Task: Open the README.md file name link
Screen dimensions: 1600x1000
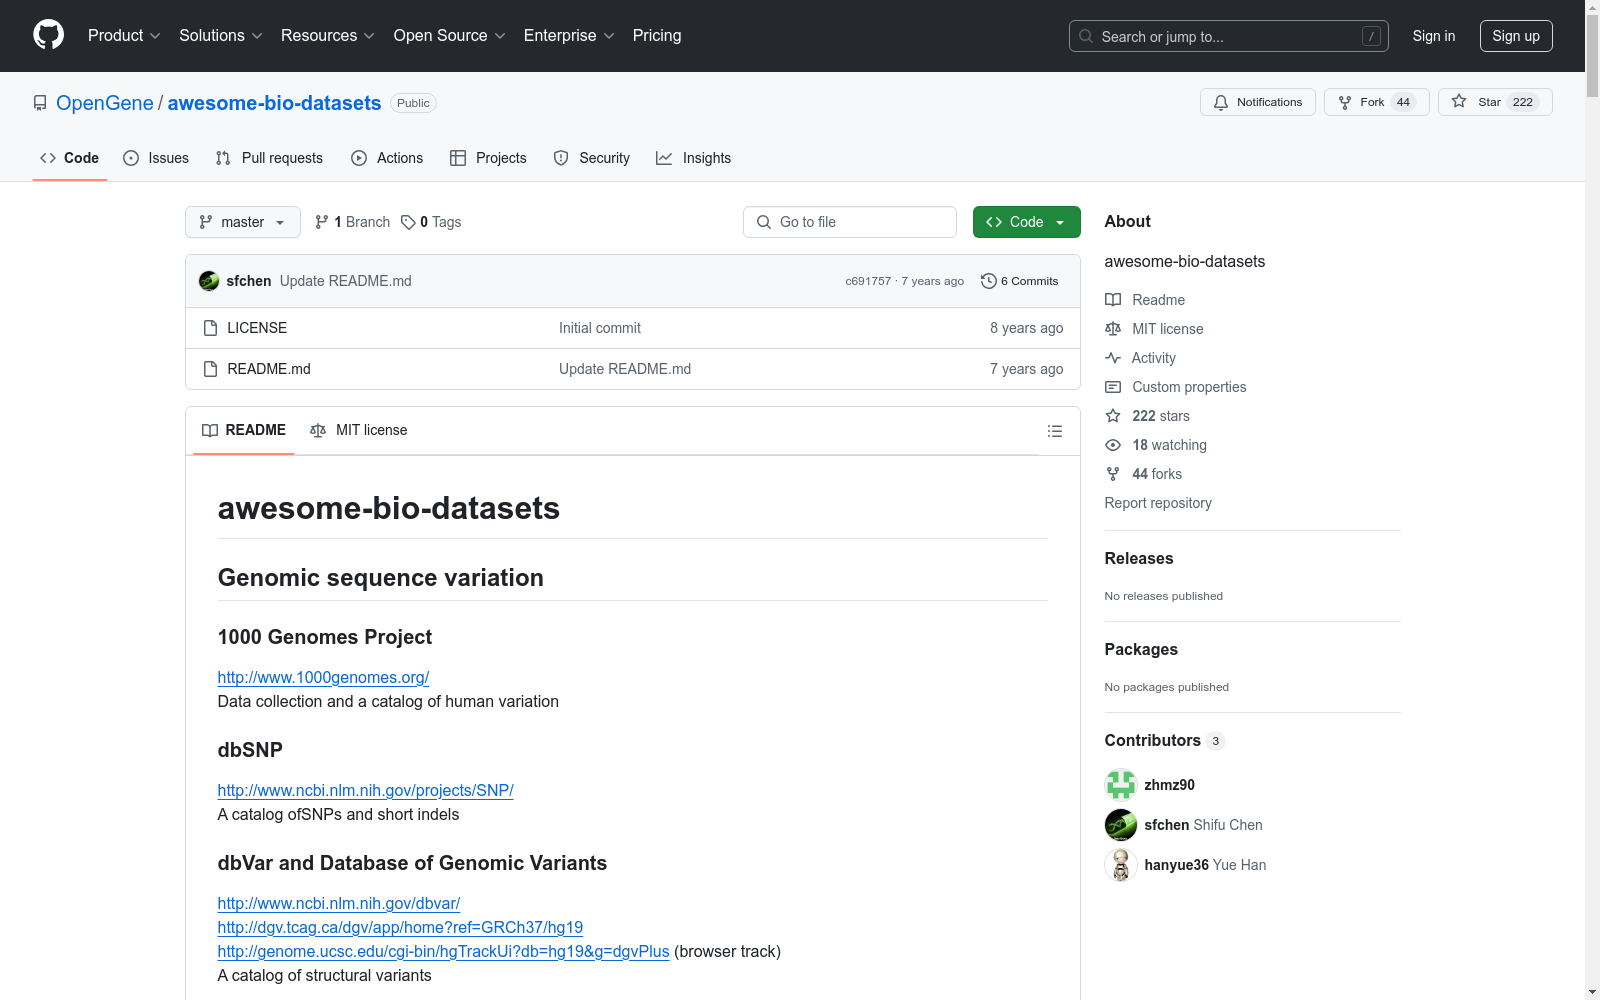Action: (x=269, y=369)
